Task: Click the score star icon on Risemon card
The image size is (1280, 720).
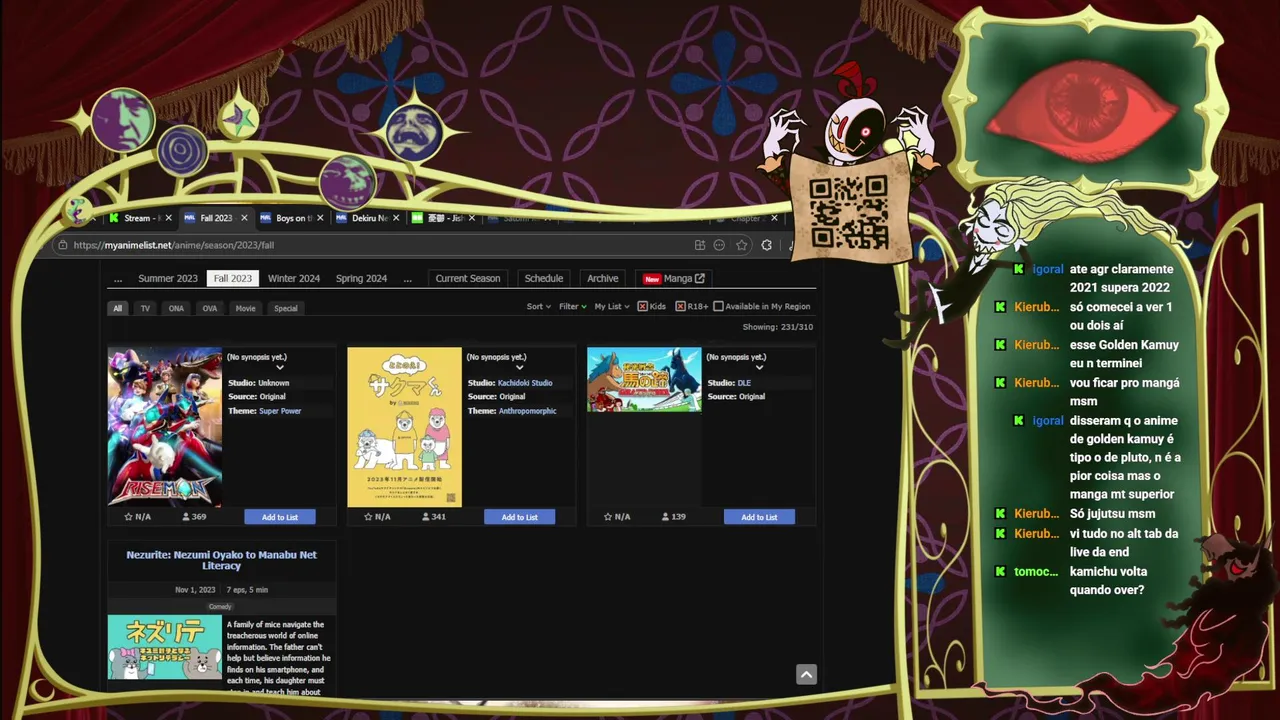Action: point(128,517)
